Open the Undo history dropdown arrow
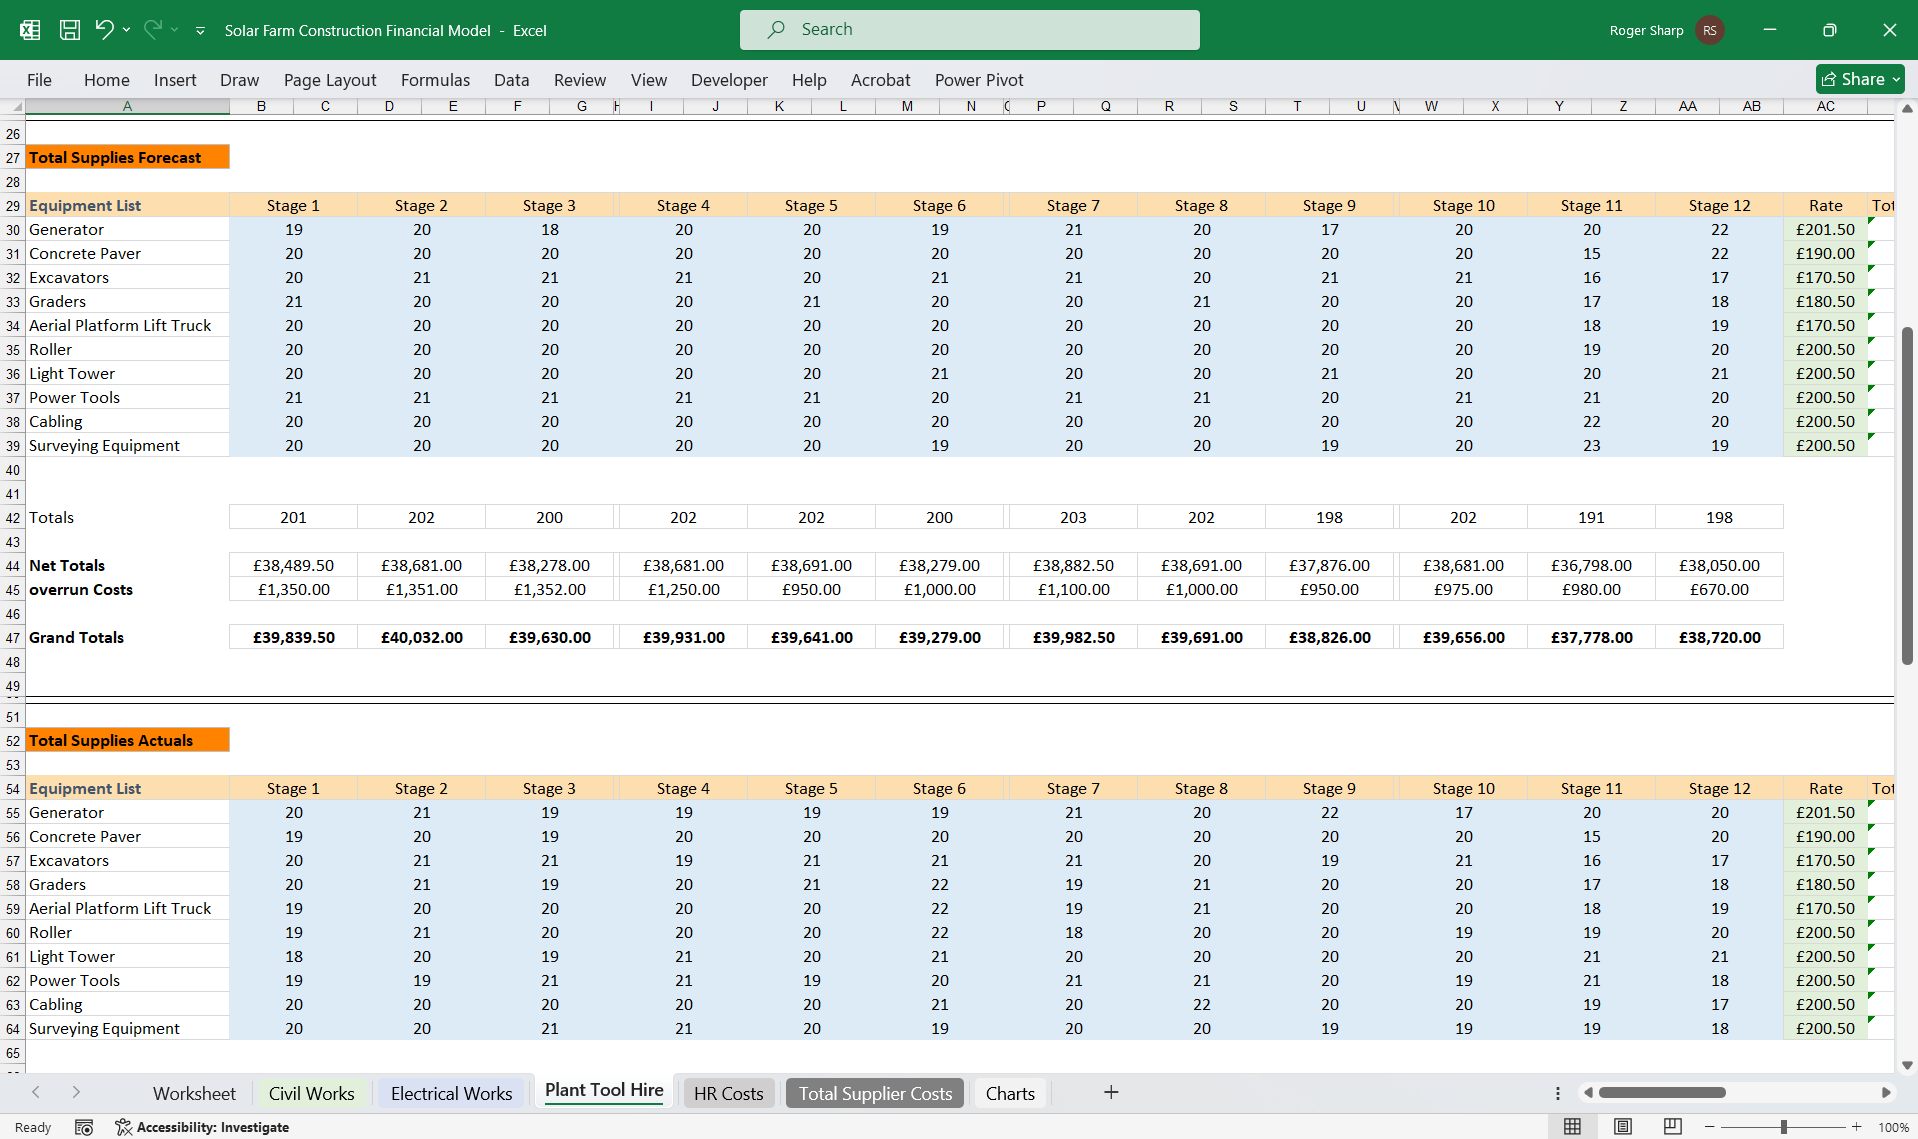The width and height of the screenshot is (1918, 1139). pyautogui.click(x=126, y=30)
